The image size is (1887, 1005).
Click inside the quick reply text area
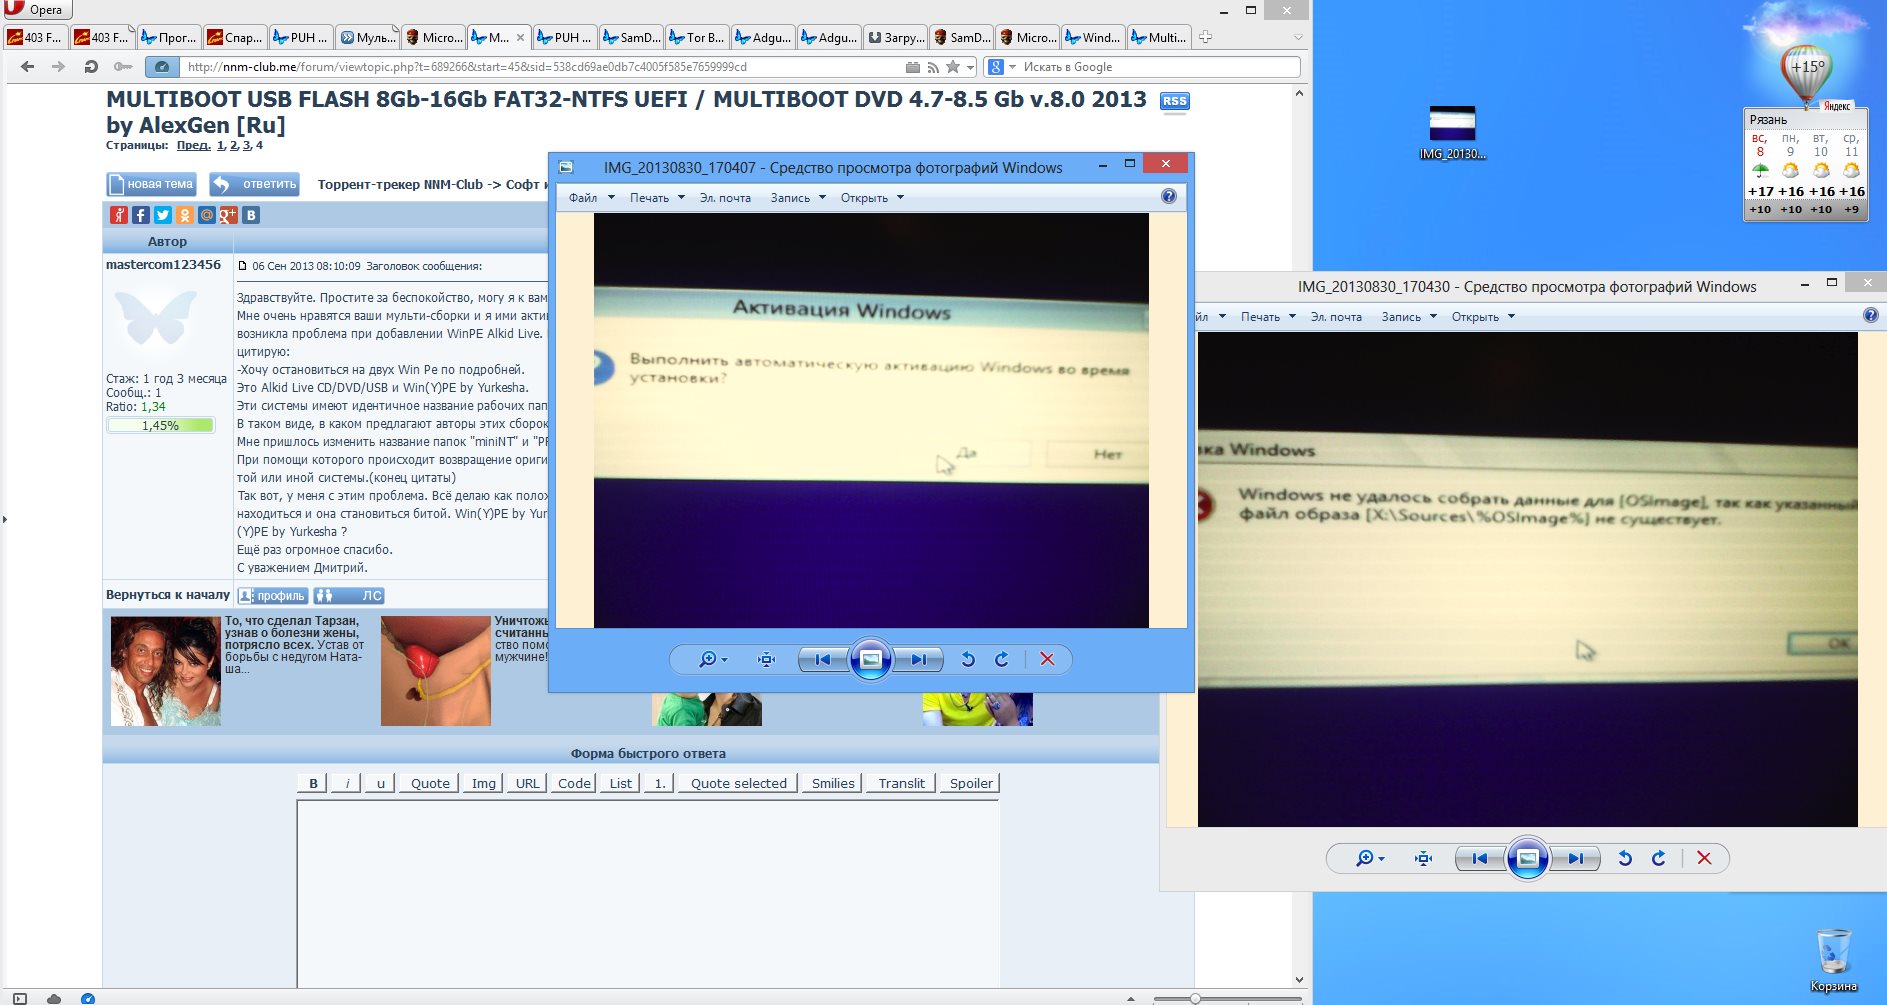pos(647,890)
